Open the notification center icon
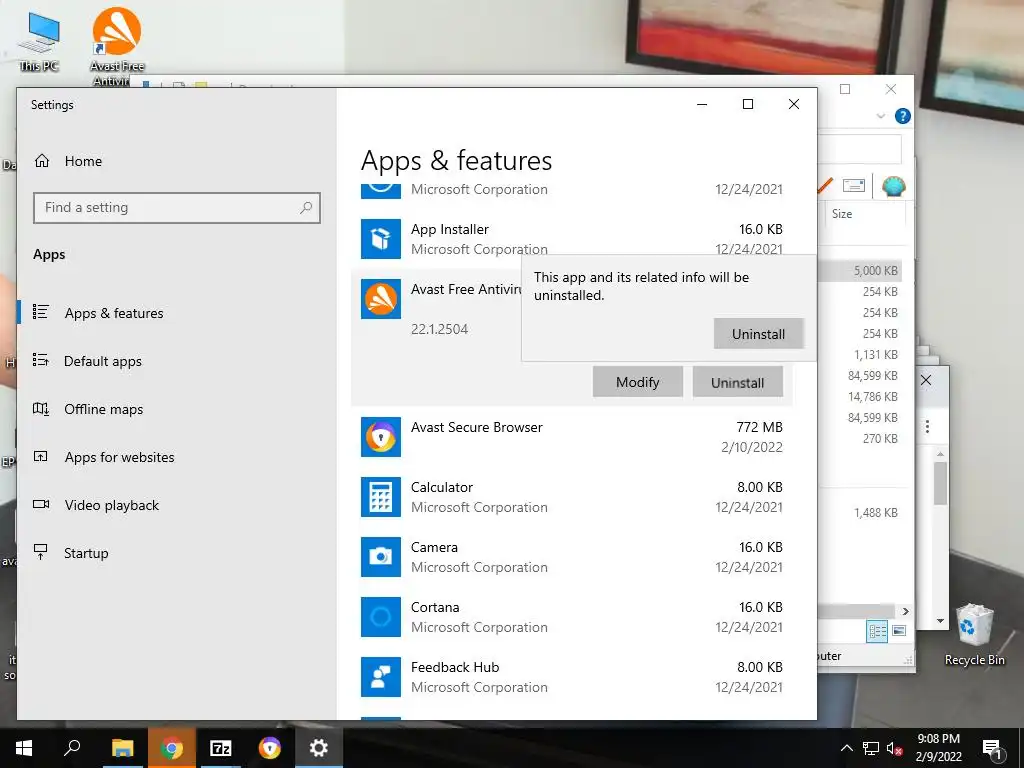This screenshot has height=768, width=1024. (x=991, y=748)
